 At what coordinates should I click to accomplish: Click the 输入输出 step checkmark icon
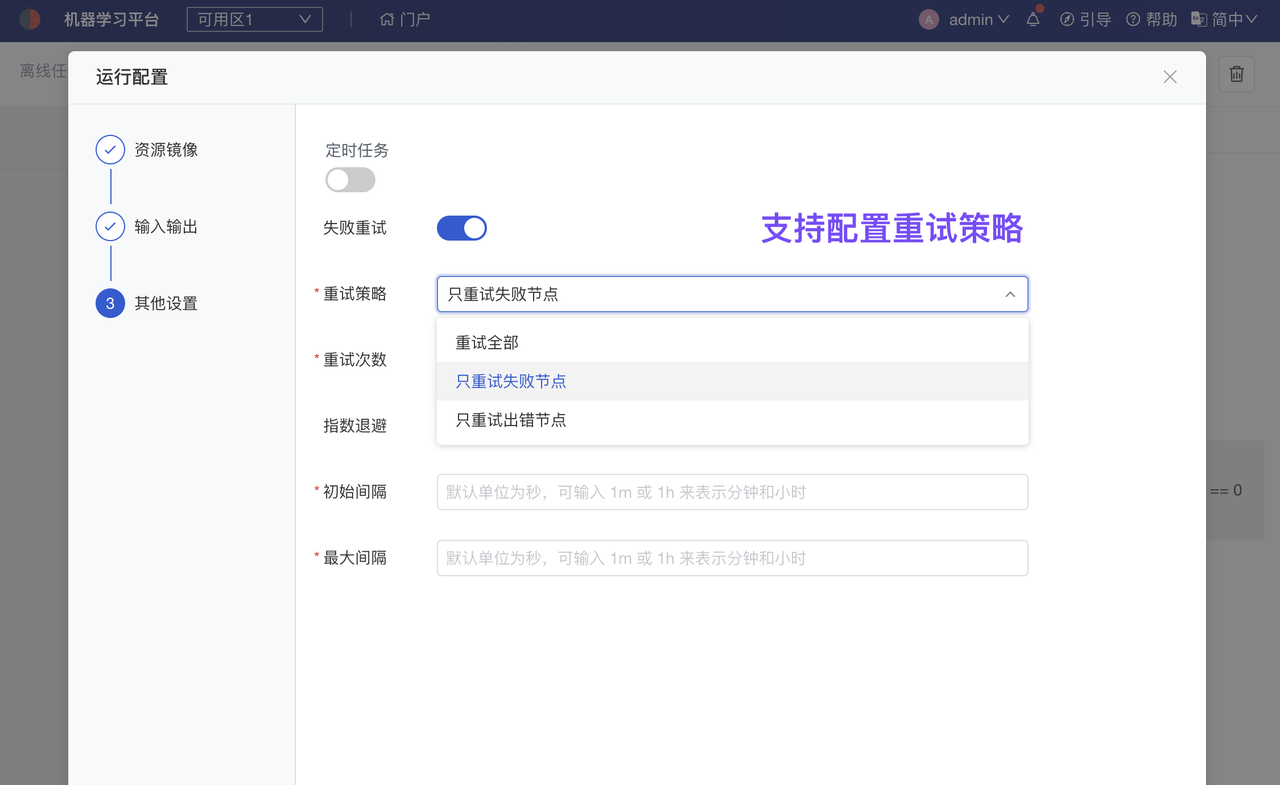tap(110, 227)
